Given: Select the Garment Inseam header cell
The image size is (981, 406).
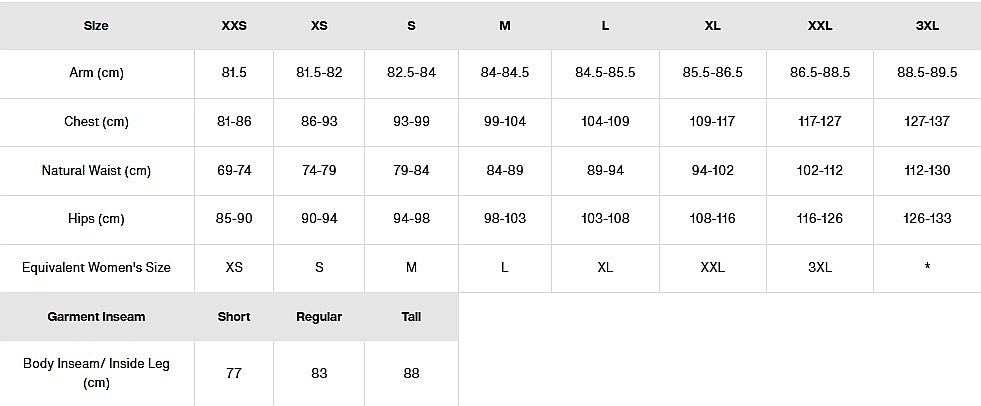Looking at the screenshot, I should [x=96, y=316].
